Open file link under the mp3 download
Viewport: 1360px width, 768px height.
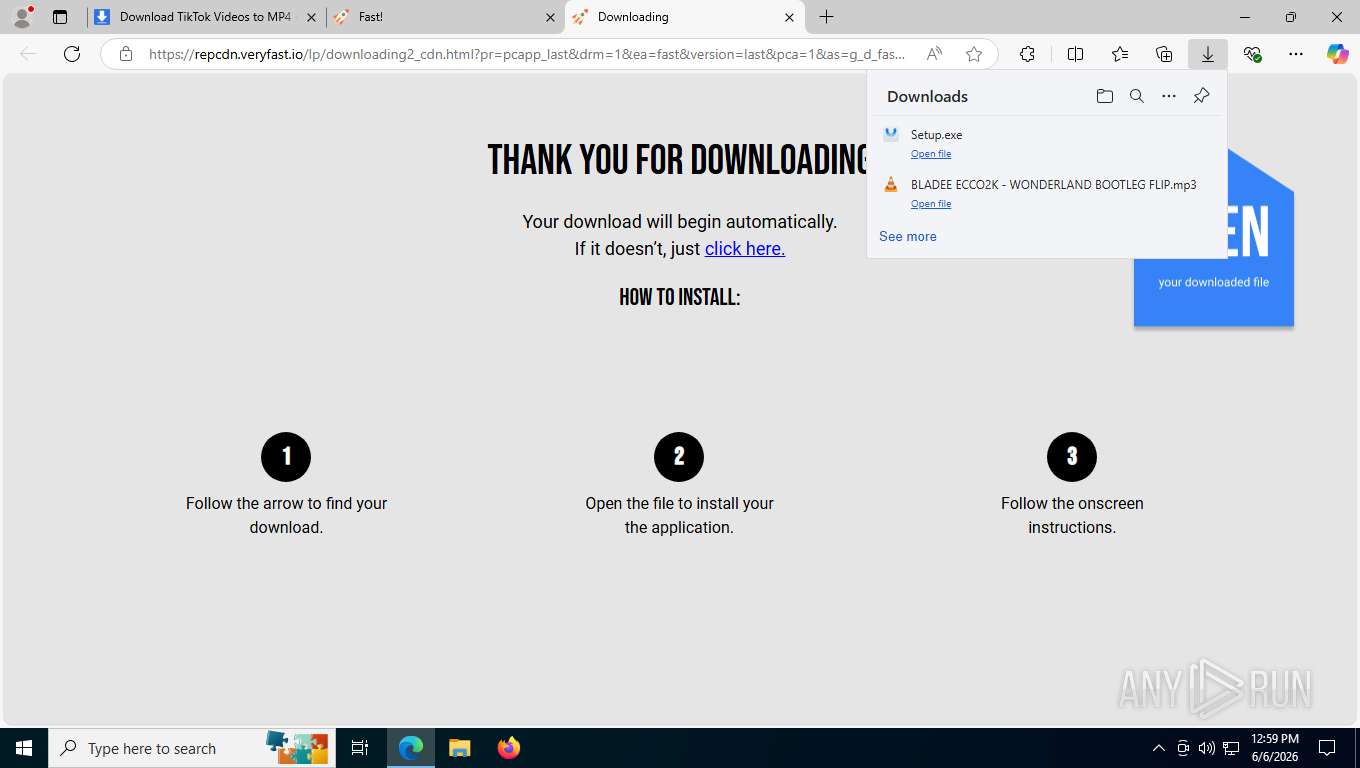pyautogui.click(x=931, y=204)
